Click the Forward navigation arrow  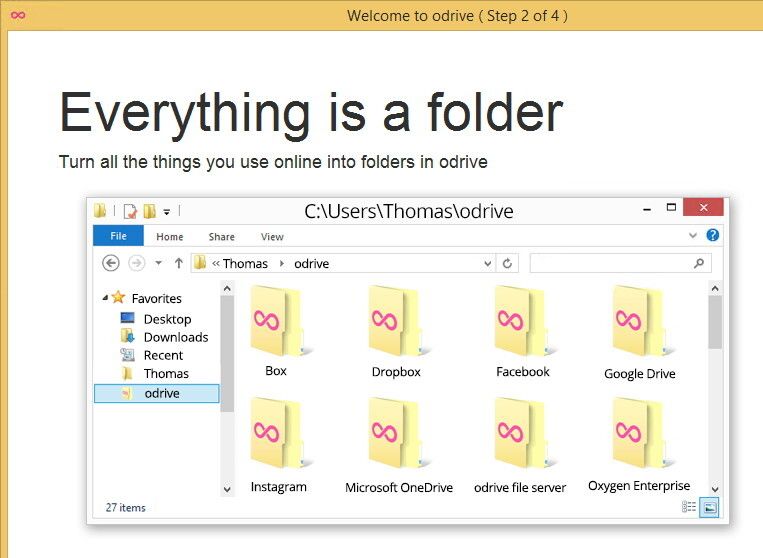click(x=137, y=263)
